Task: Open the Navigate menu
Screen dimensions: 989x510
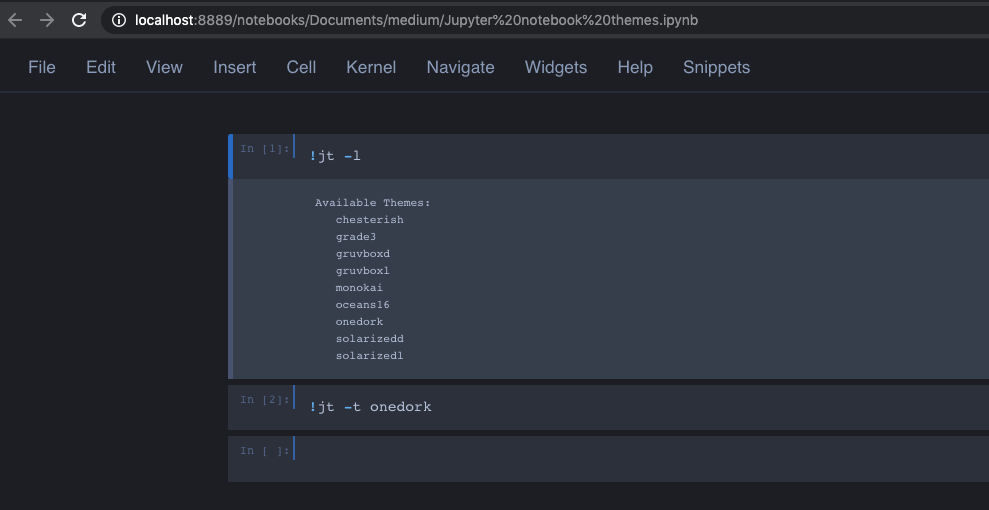Action: point(460,67)
